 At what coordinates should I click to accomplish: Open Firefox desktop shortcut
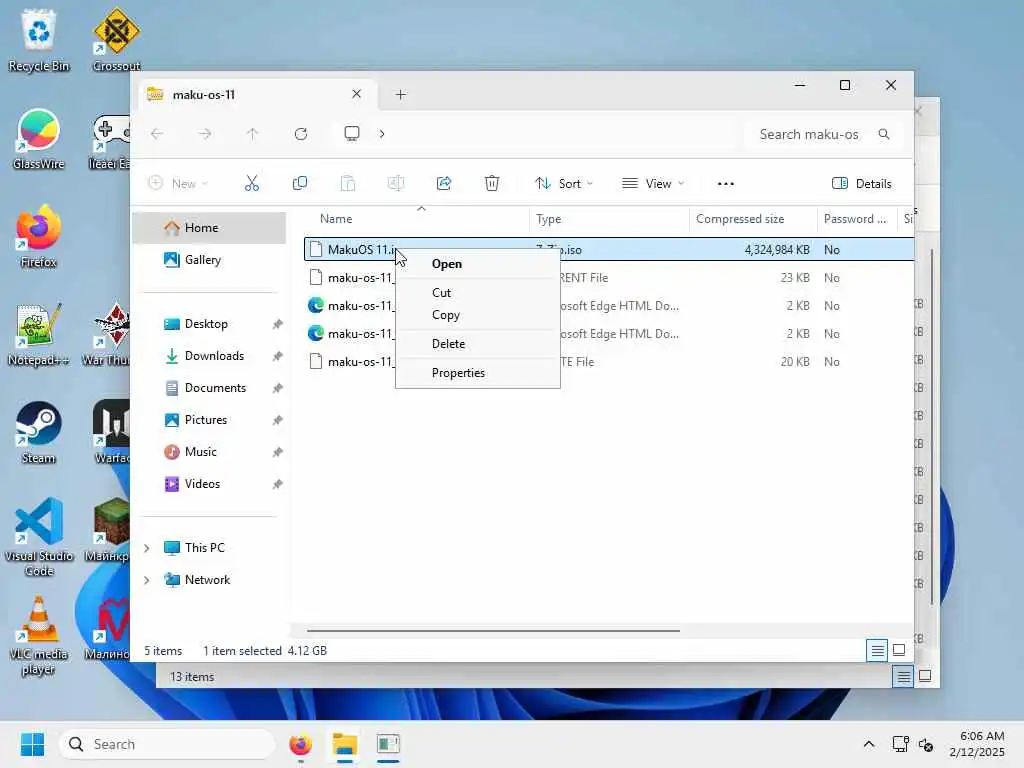(x=39, y=236)
